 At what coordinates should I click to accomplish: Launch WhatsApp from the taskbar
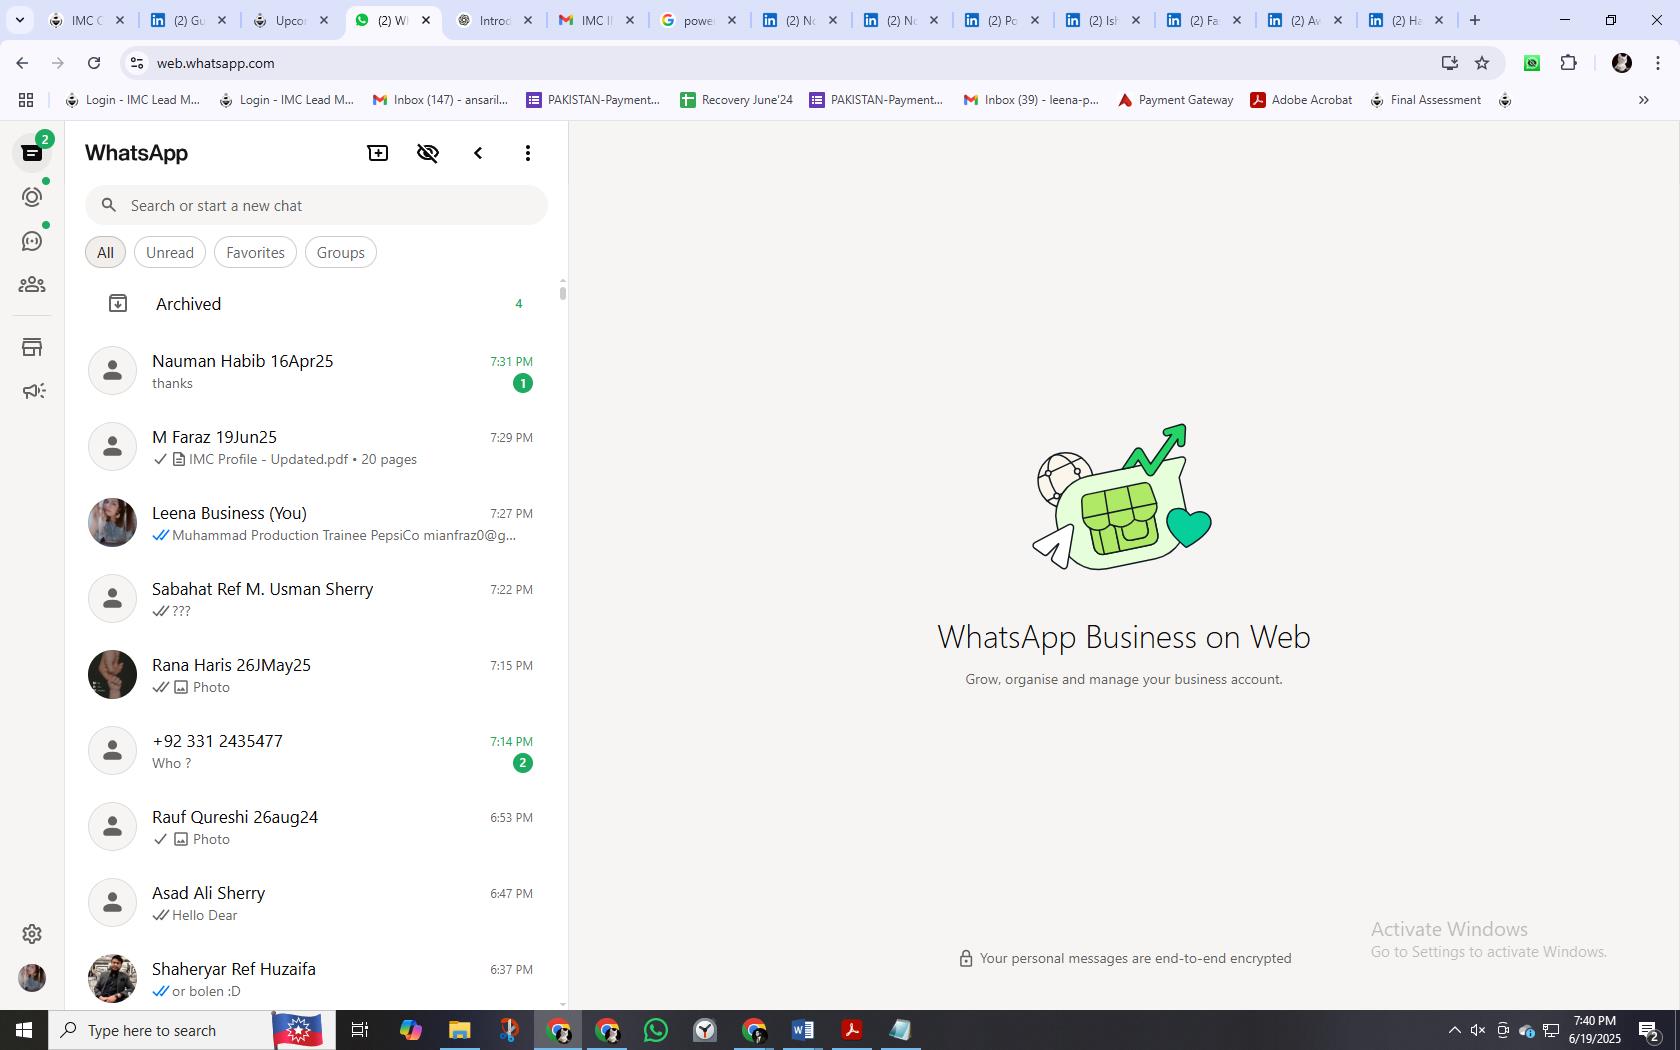[656, 1030]
